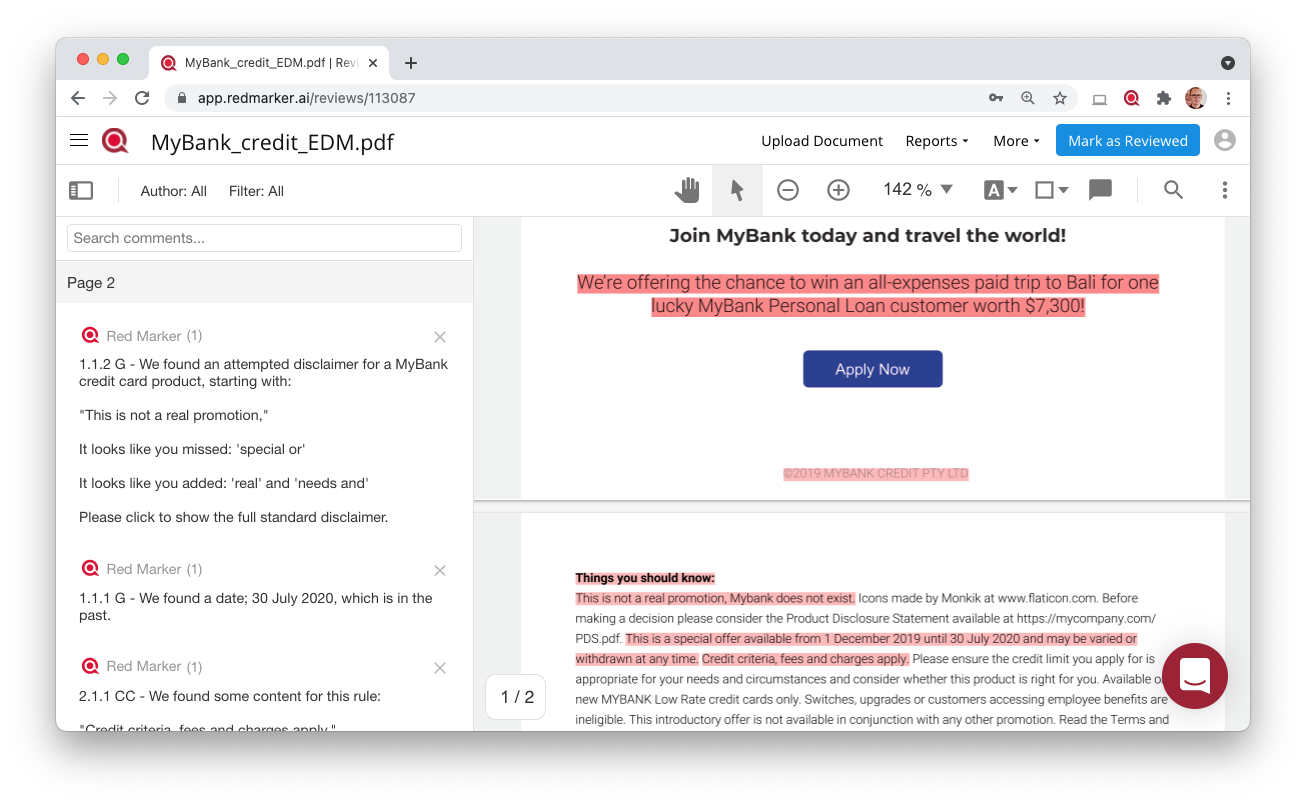Select the MyBank_credit_EDM.pdf browser tab
The height and width of the screenshot is (805, 1306).
click(270, 63)
